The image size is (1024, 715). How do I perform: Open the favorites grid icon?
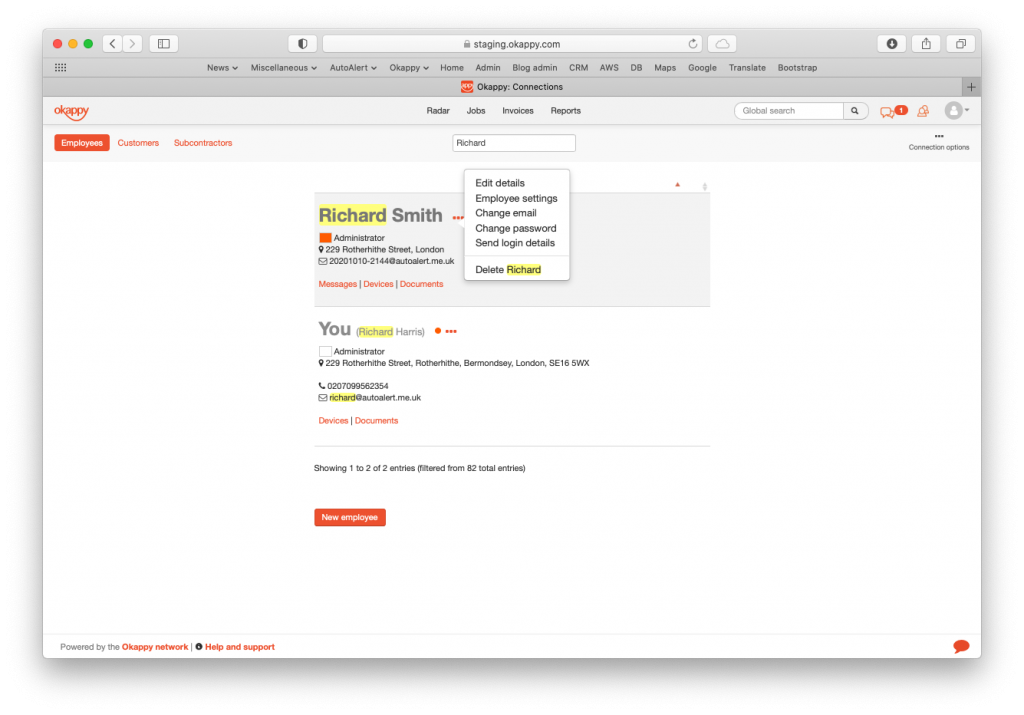[61, 67]
